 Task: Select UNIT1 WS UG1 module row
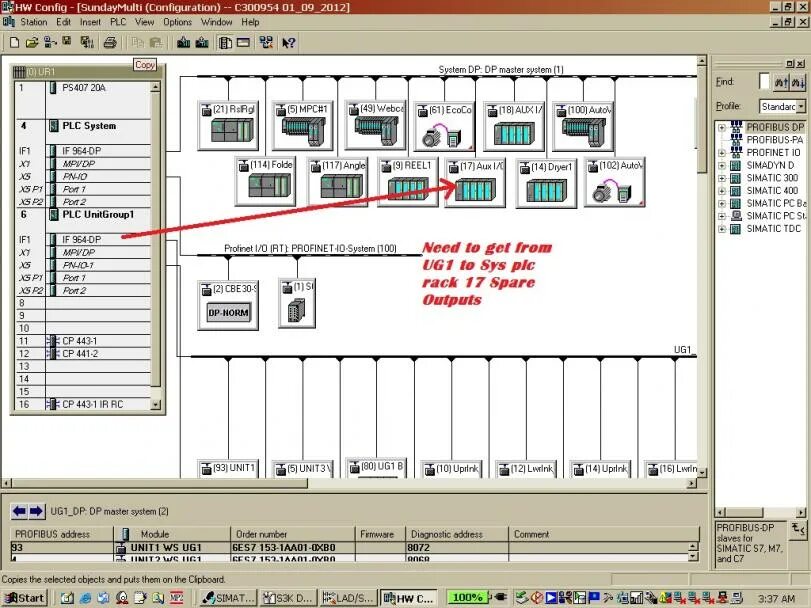click(350, 548)
